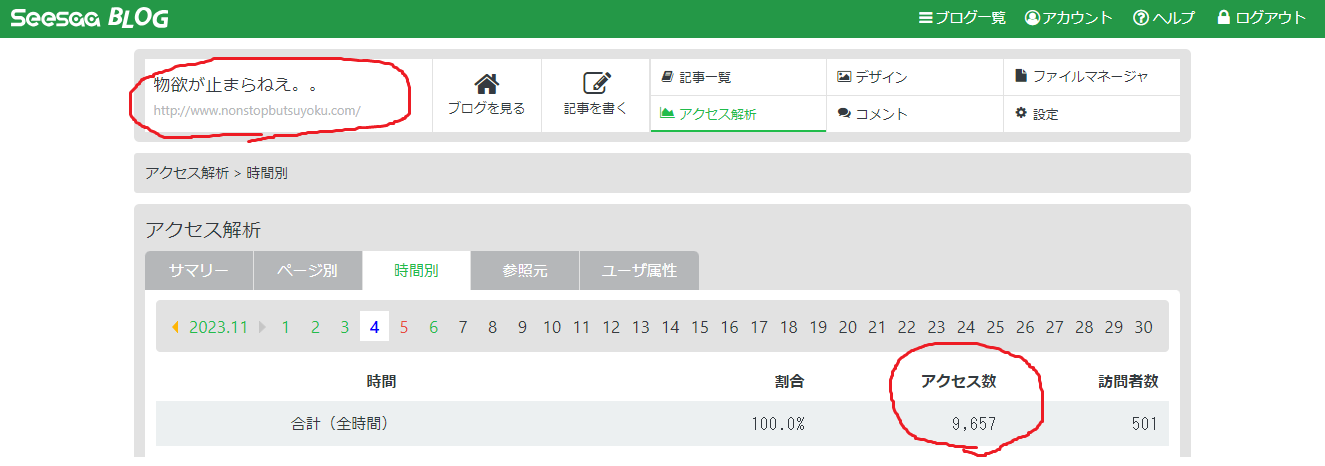Select day 12 in date row
Screen dimensions: 1325x466
(x=611, y=327)
